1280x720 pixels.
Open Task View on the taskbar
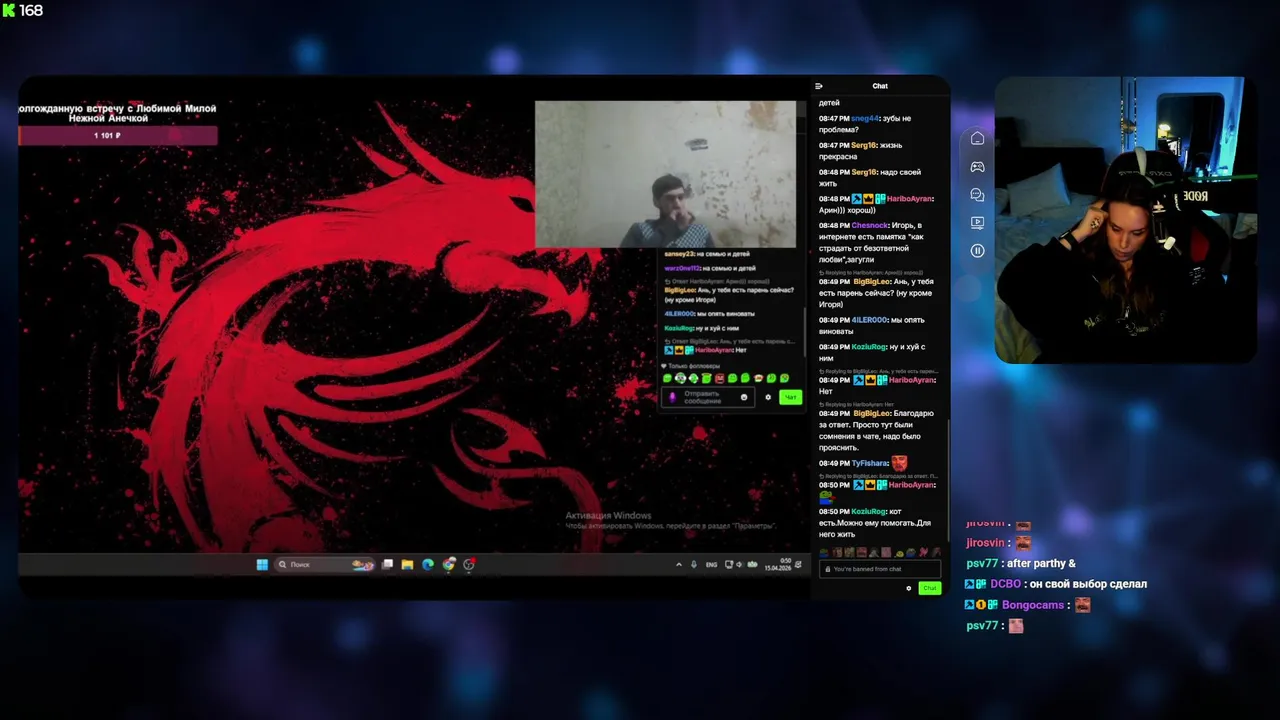(387, 564)
